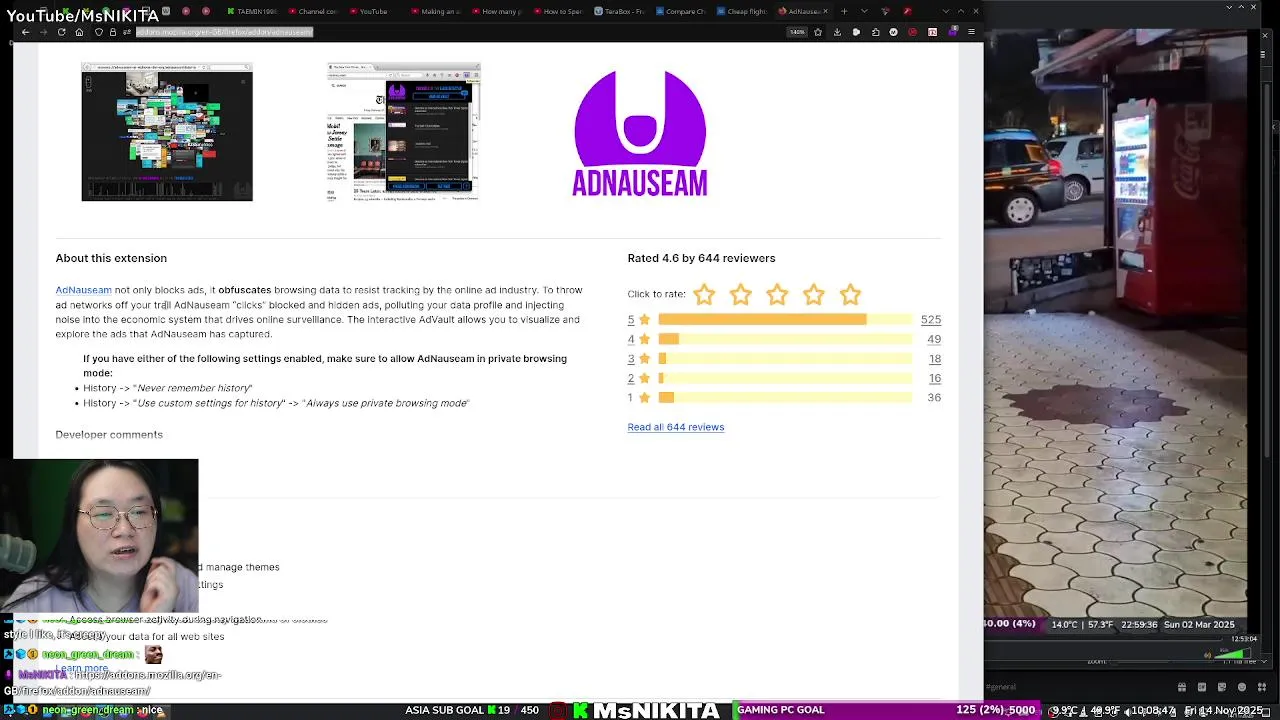
Task: Switch to the Cheap flights tab
Action: pyautogui.click(x=741, y=11)
